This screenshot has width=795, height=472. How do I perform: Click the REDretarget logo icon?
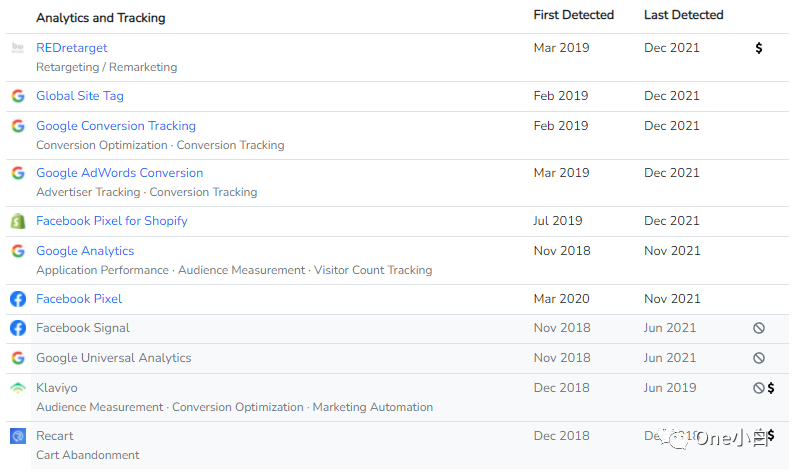[x=18, y=48]
